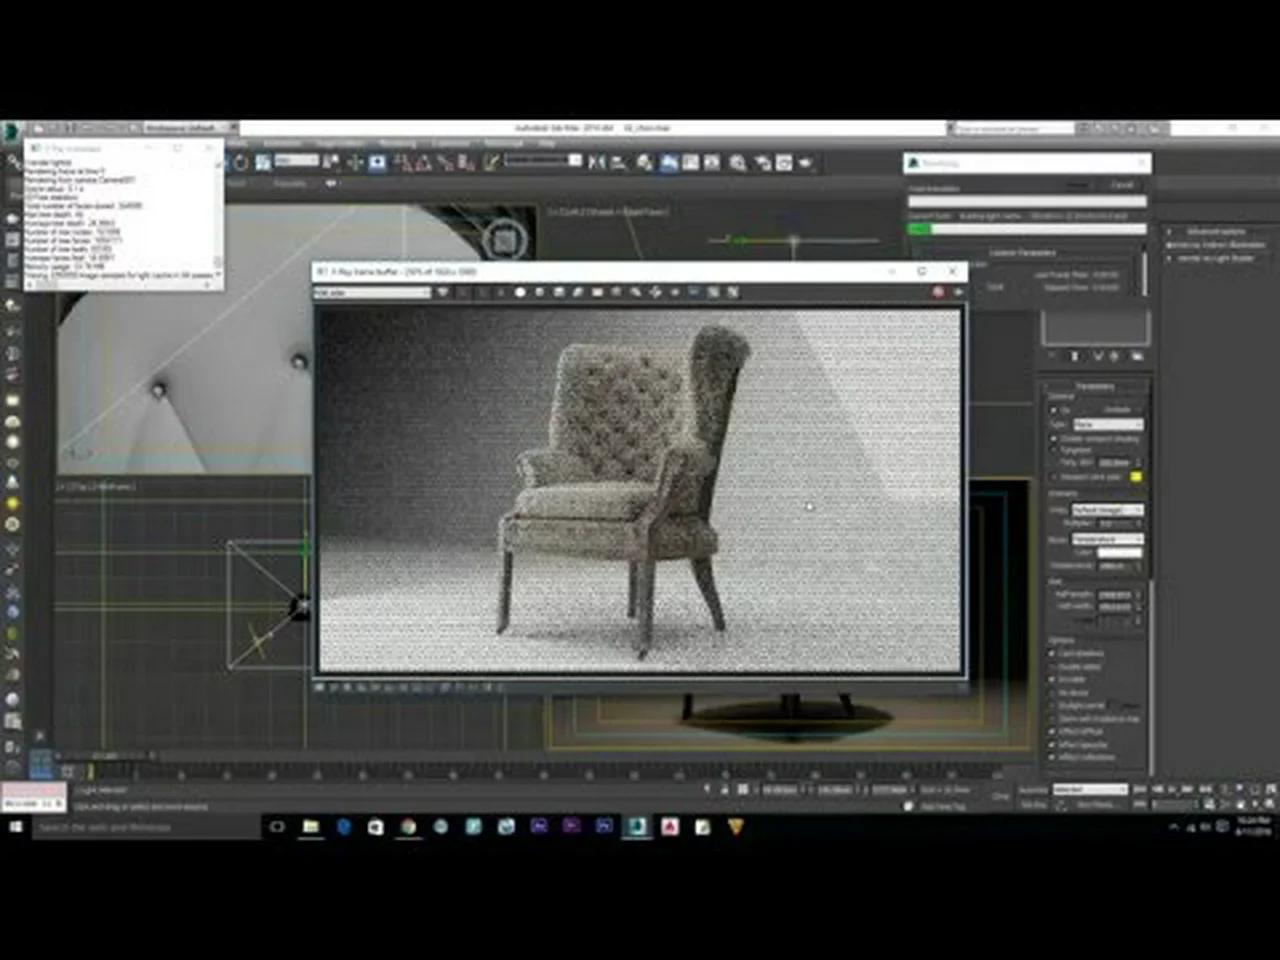This screenshot has width=1280, height=960.
Task: Select the Rotate tool in main toolbar
Action: tap(240, 162)
